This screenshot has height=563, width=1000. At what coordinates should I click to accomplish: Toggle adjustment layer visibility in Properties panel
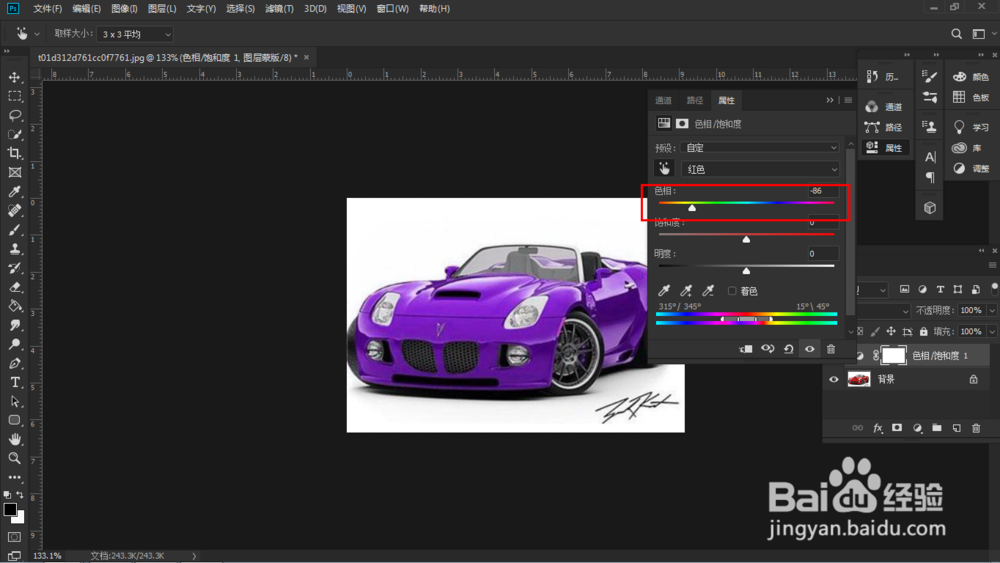point(809,349)
